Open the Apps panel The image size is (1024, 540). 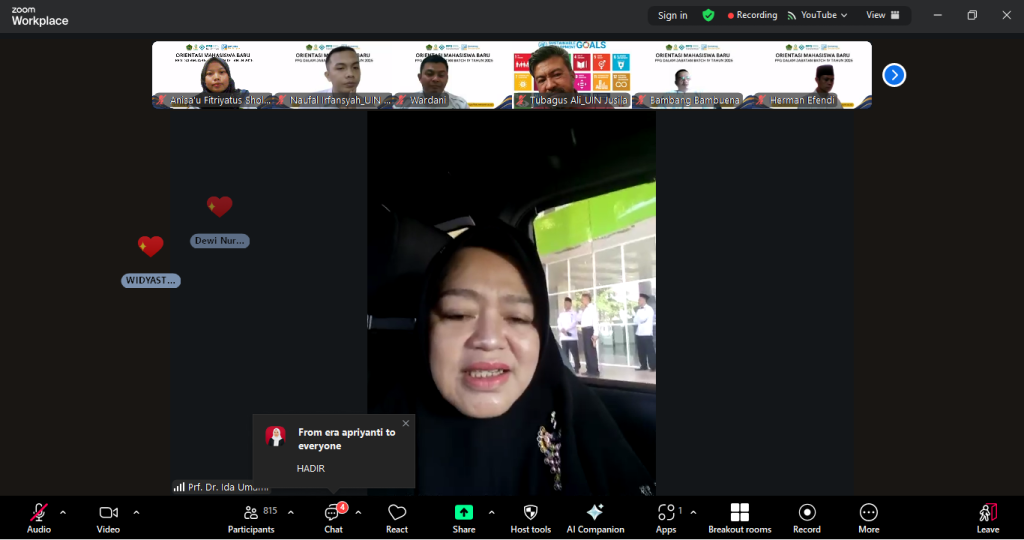click(x=666, y=517)
